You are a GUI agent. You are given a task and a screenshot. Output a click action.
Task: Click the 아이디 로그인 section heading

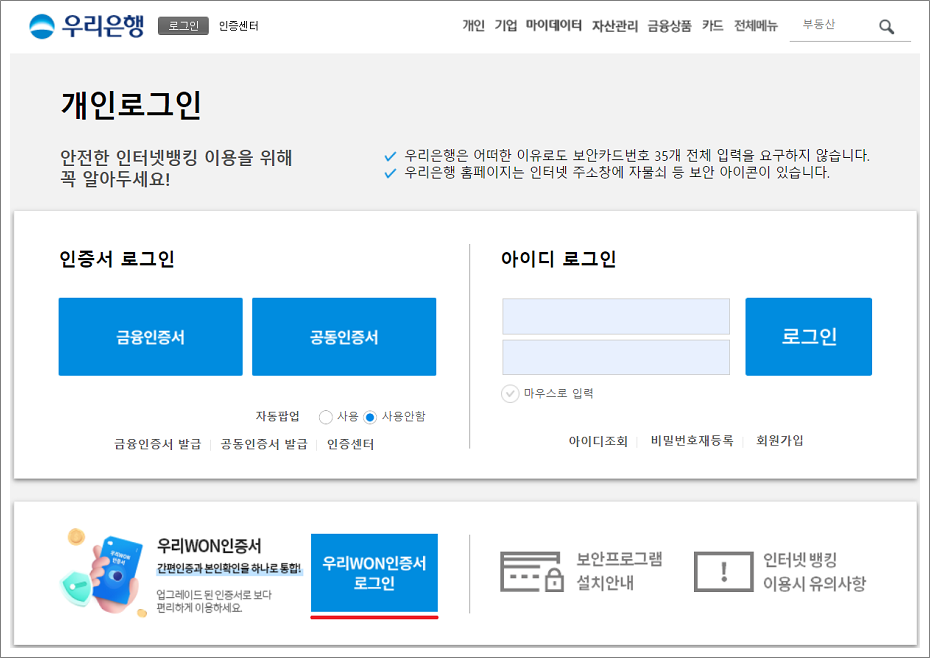(x=558, y=259)
